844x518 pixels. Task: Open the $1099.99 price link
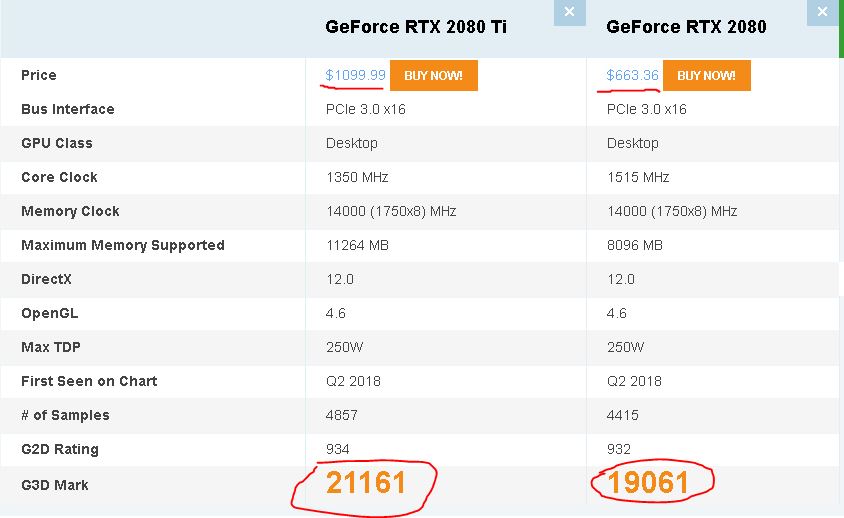[x=355, y=75]
